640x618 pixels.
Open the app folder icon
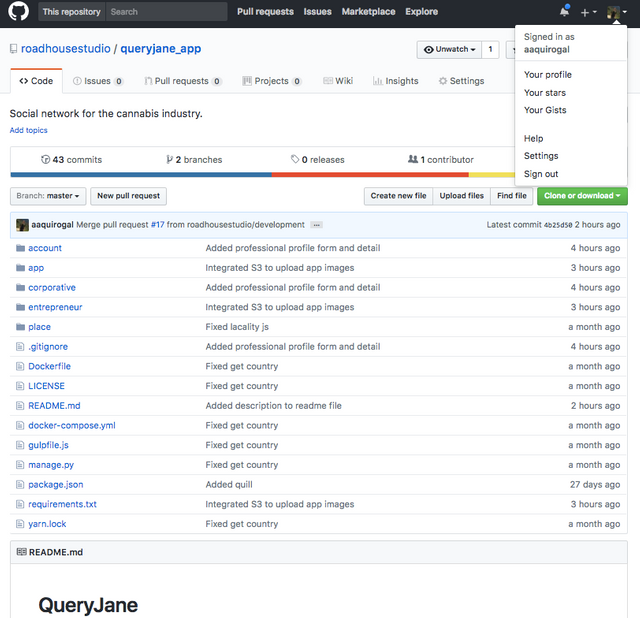click(20, 268)
